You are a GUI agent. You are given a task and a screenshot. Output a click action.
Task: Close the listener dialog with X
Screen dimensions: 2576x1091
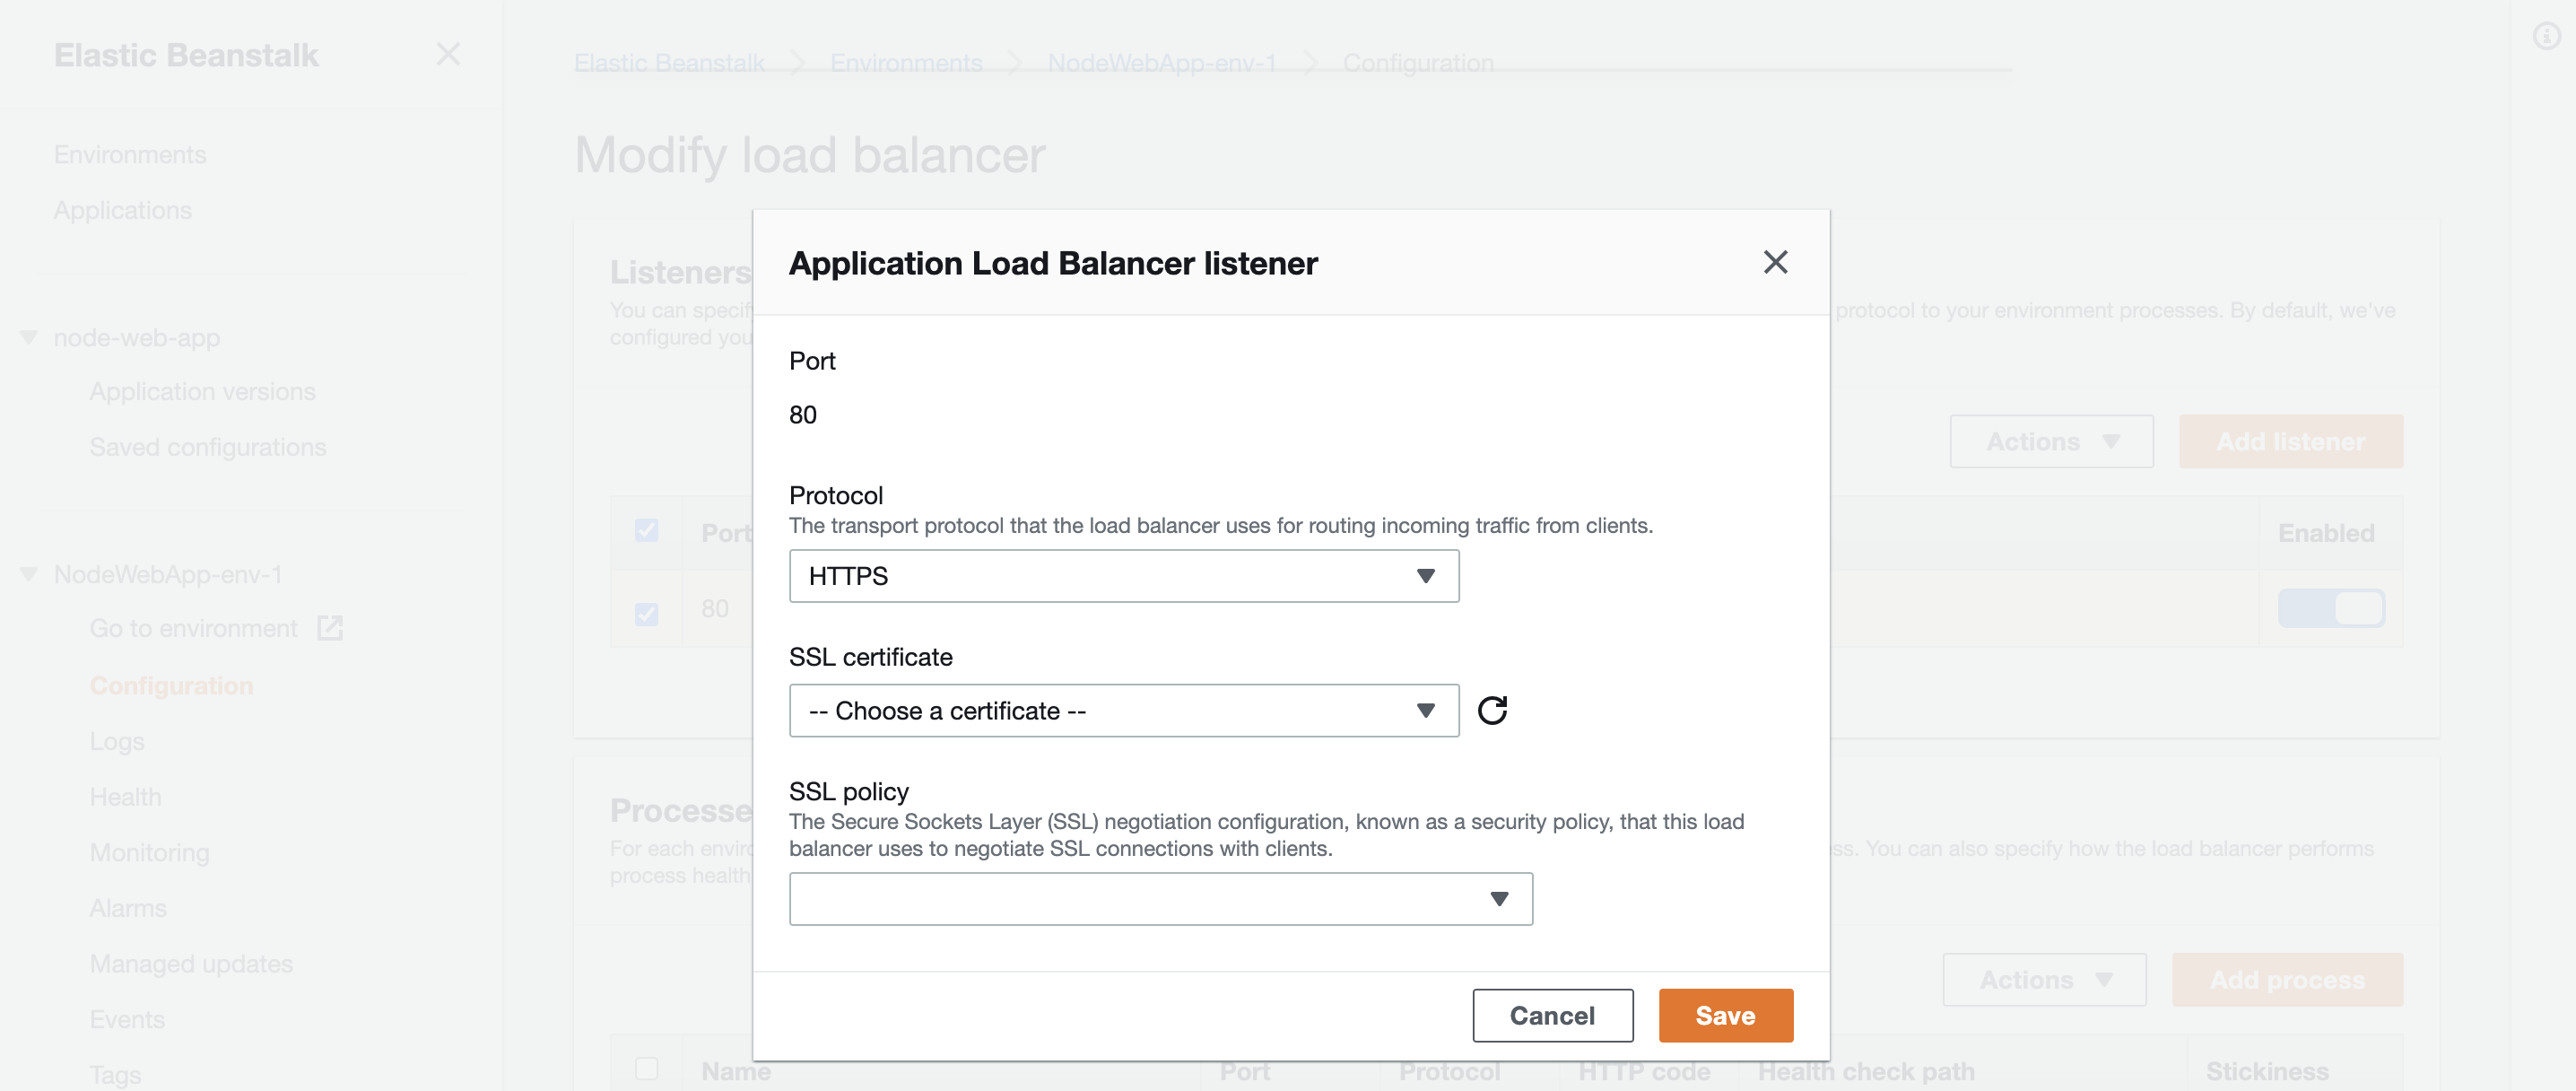[x=1774, y=262]
